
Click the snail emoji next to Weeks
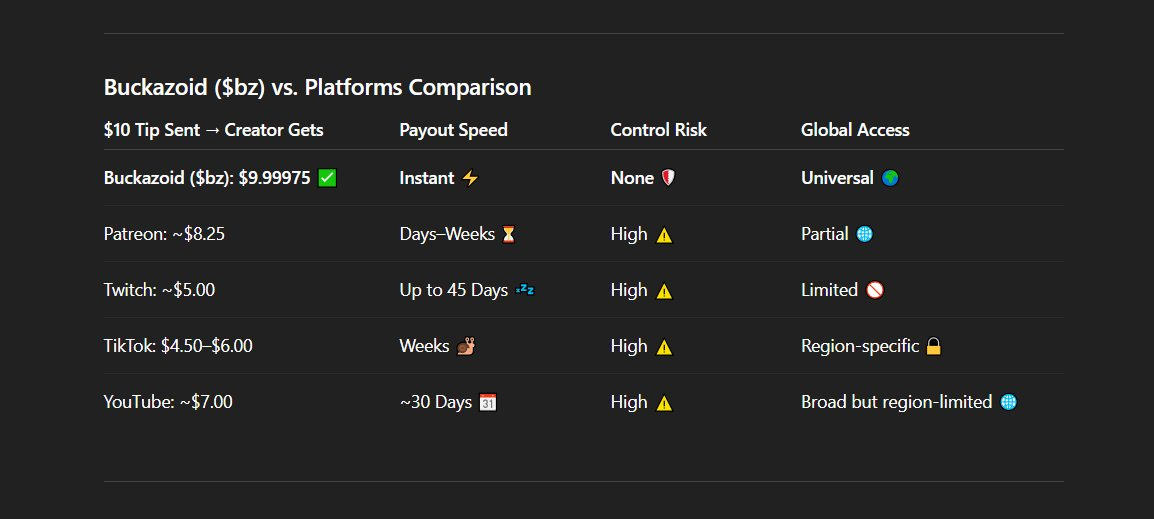[465, 346]
